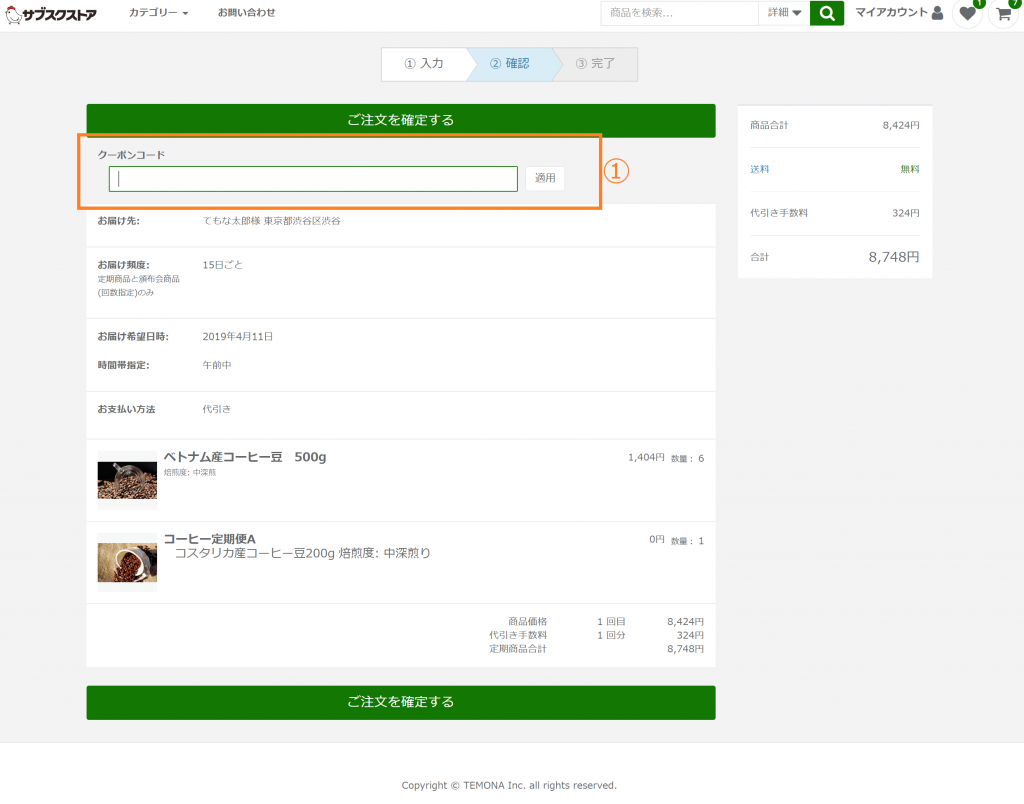Focus the クーポンコード input field
This screenshot has height=804, width=1024.
pyautogui.click(x=313, y=179)
